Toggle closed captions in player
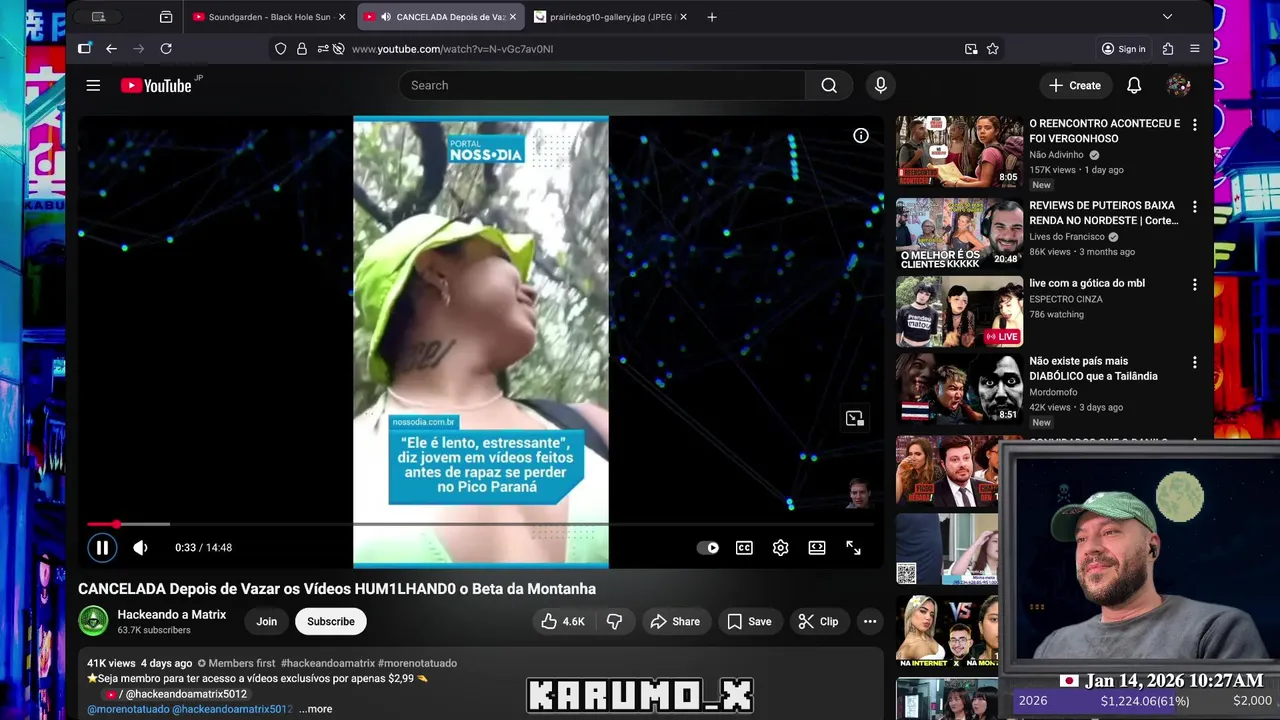This screenshot has height=720, width=1280. coord(744,547)
